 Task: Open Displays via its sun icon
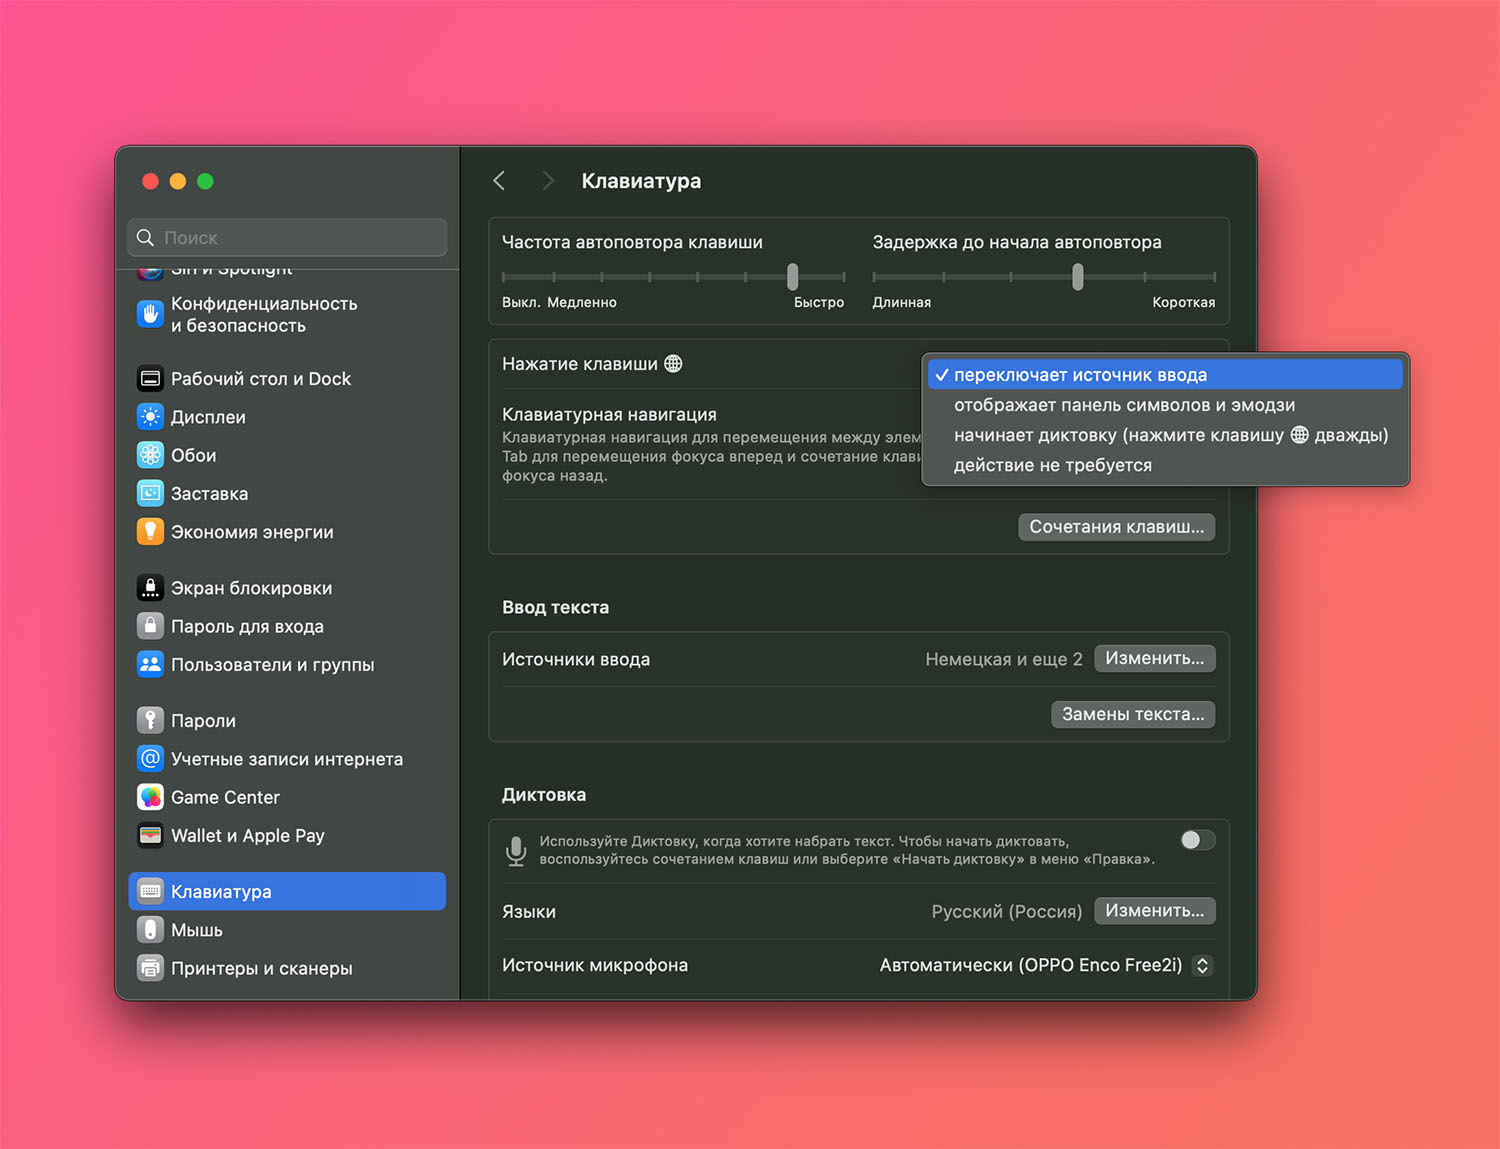point(150,417)
